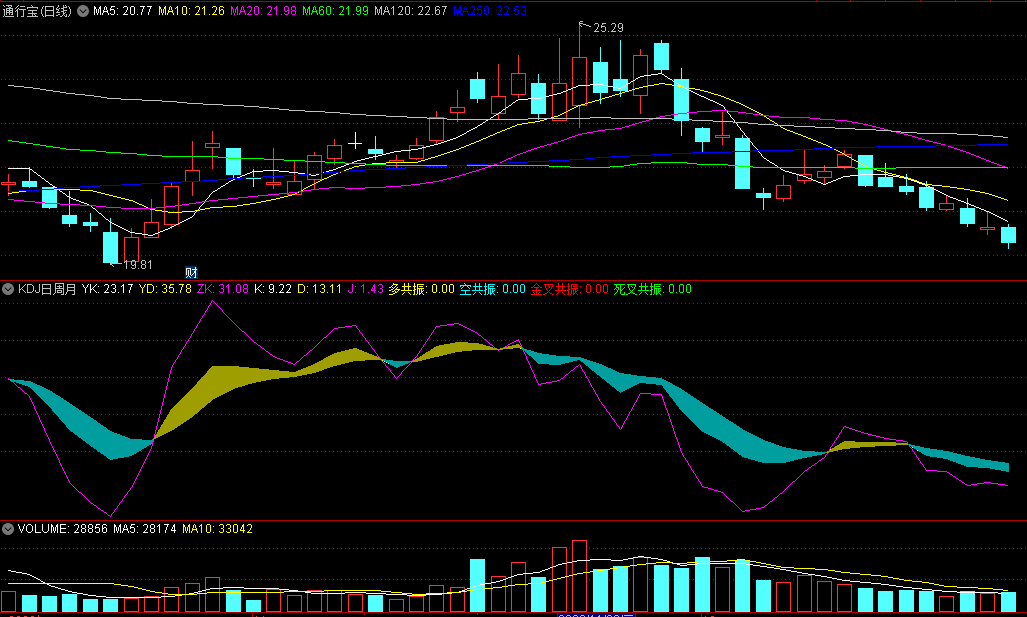
Task: Click the MA60: 21.99 label
Action: pyautogui.click(x=335, y=11)
